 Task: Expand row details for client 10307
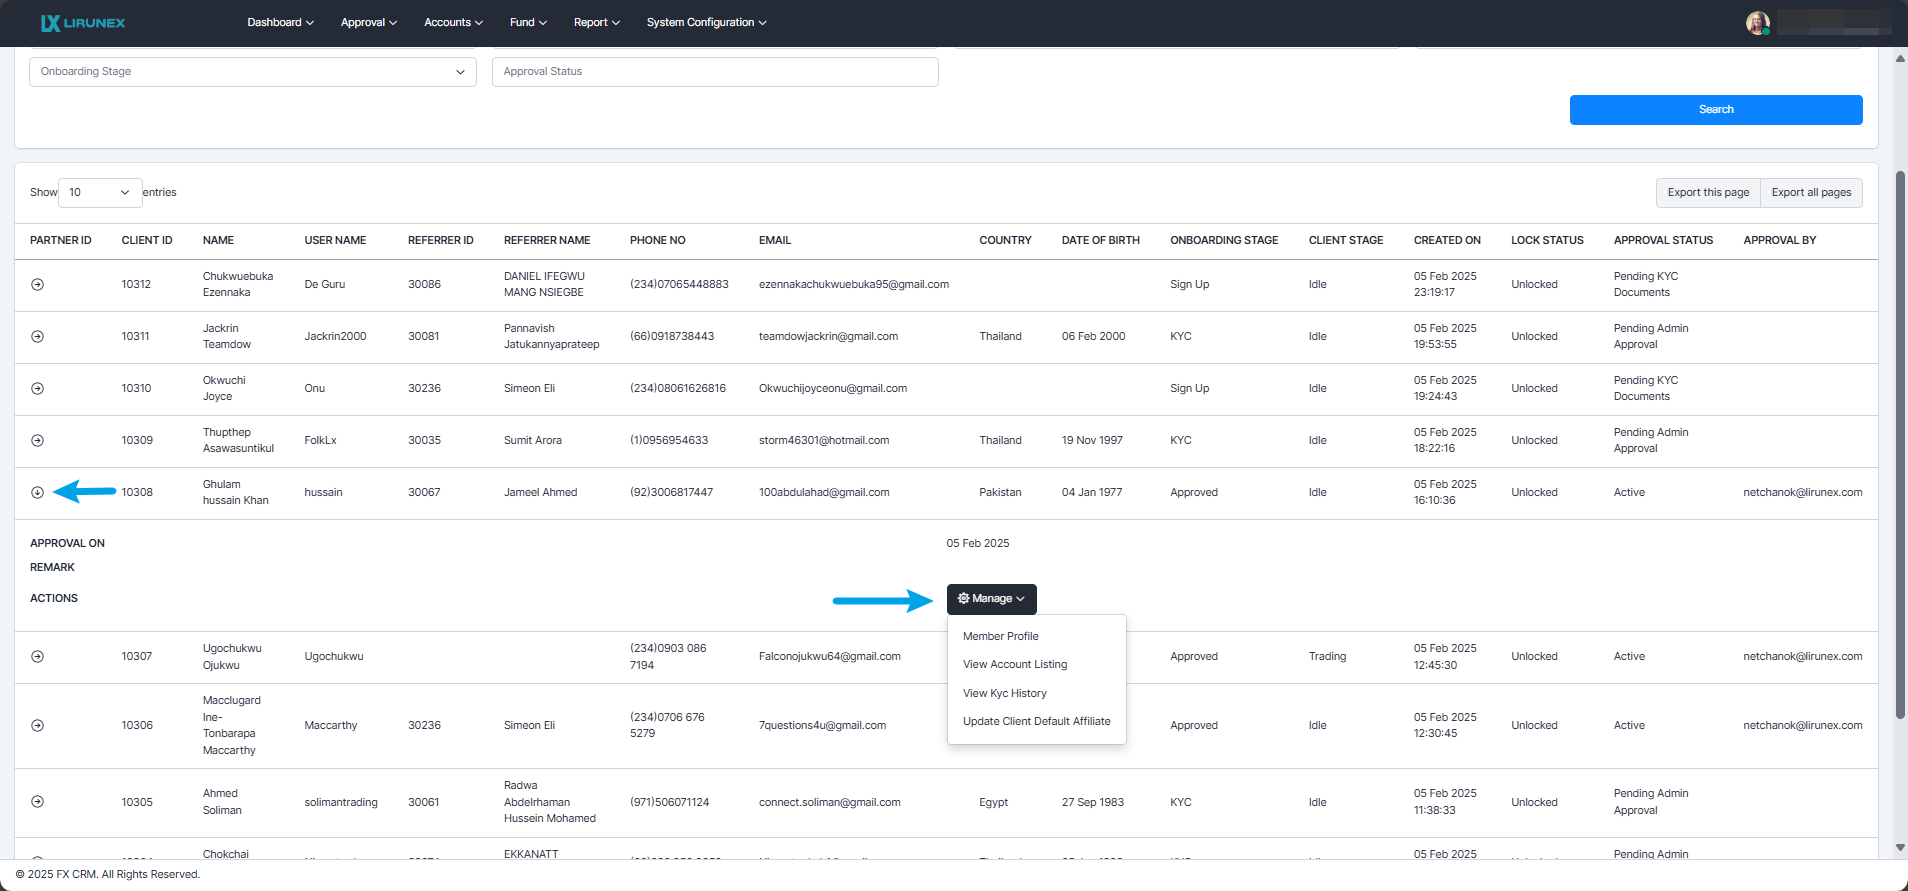[x=38, y=657]
